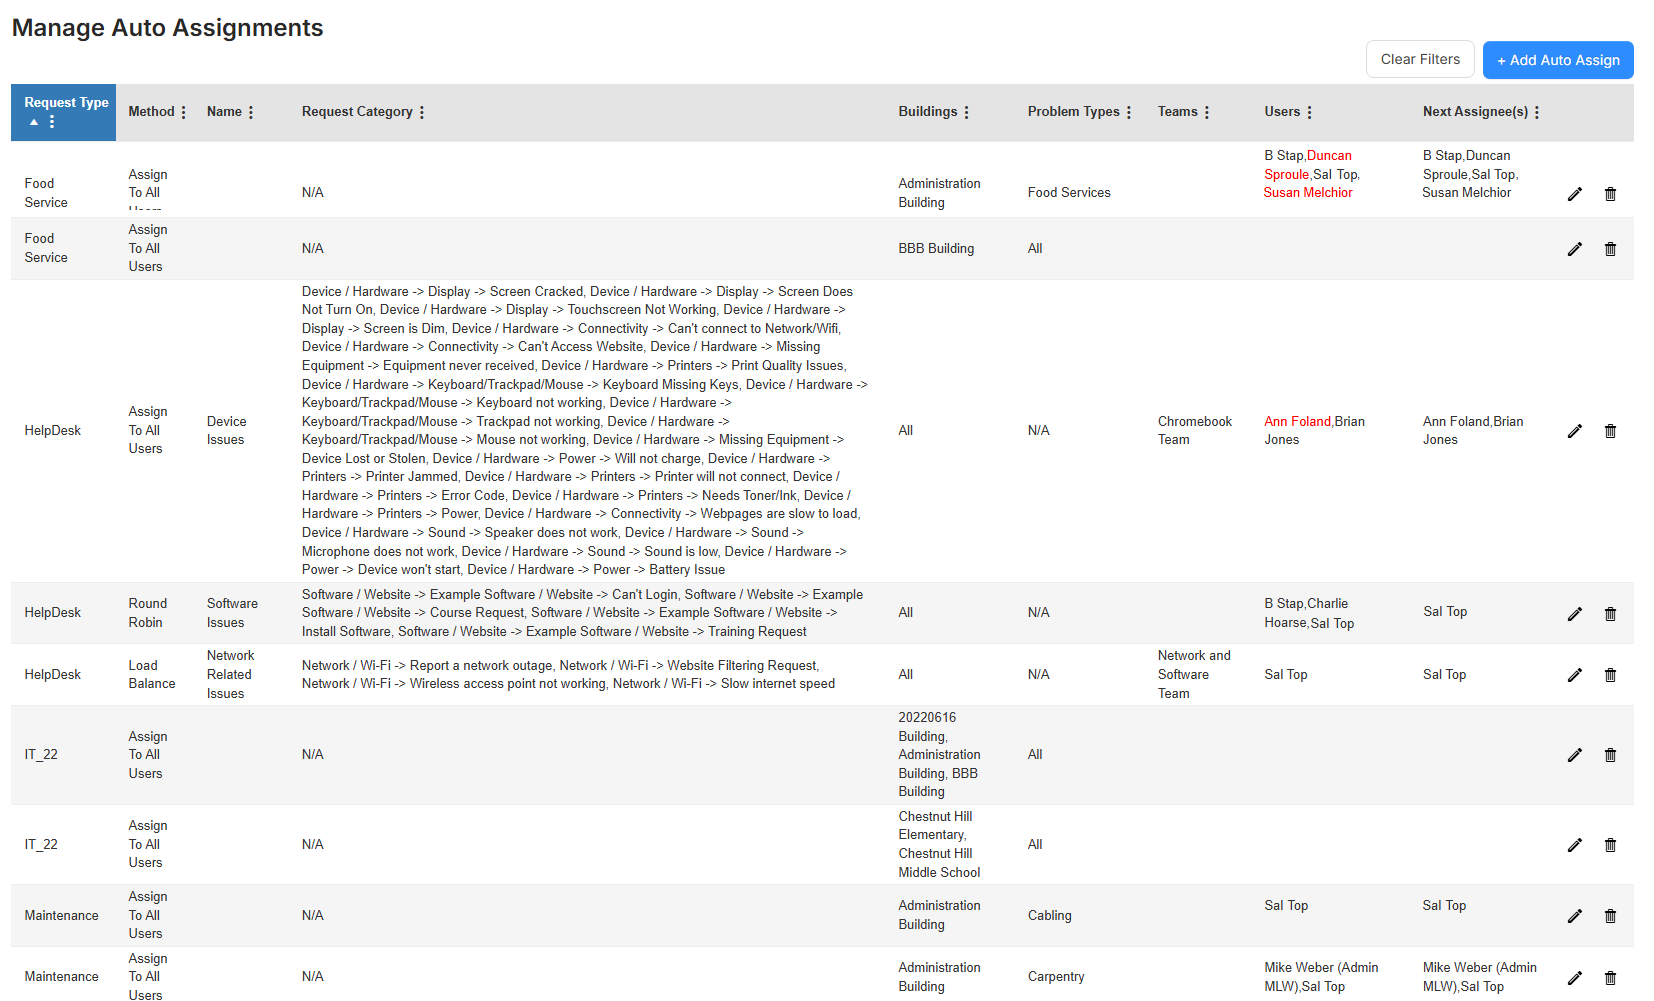1654x1001 pixels.
Task: Delete the Food Service BBB Building rule
Action: pyautogui.click(x=1610, y=249)
